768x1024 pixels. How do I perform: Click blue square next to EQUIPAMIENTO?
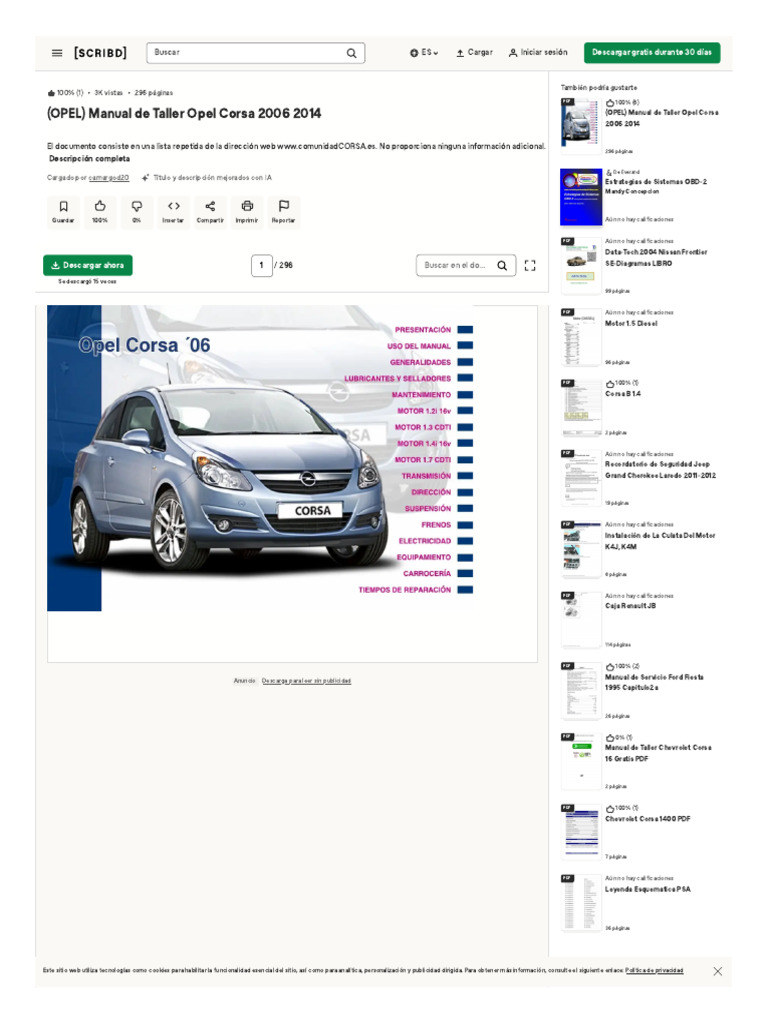[x=465, y=557]
